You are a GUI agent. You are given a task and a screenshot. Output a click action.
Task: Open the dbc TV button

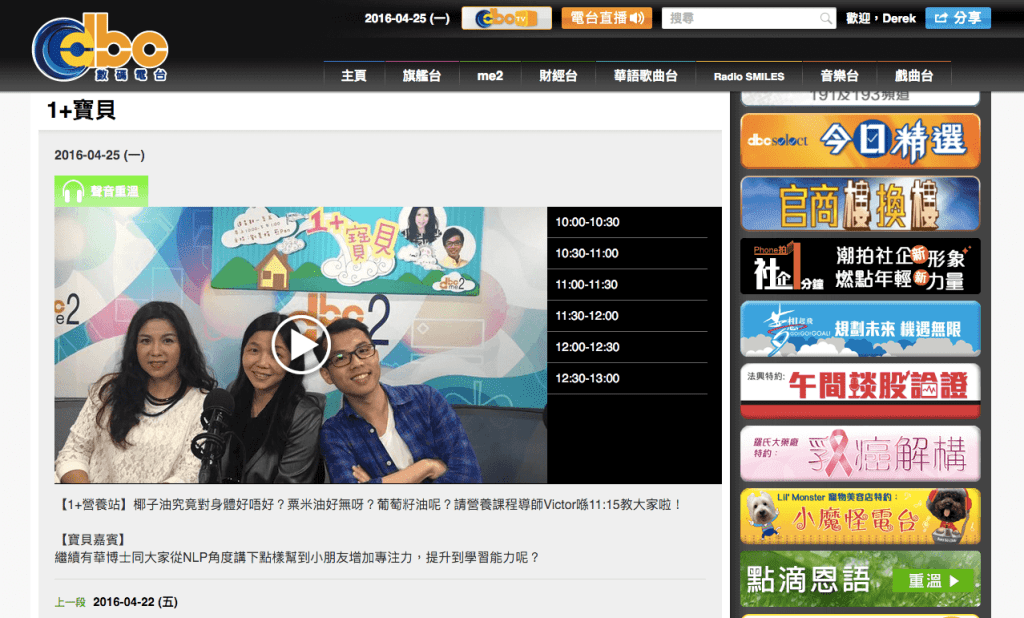(x=506, y=18)
